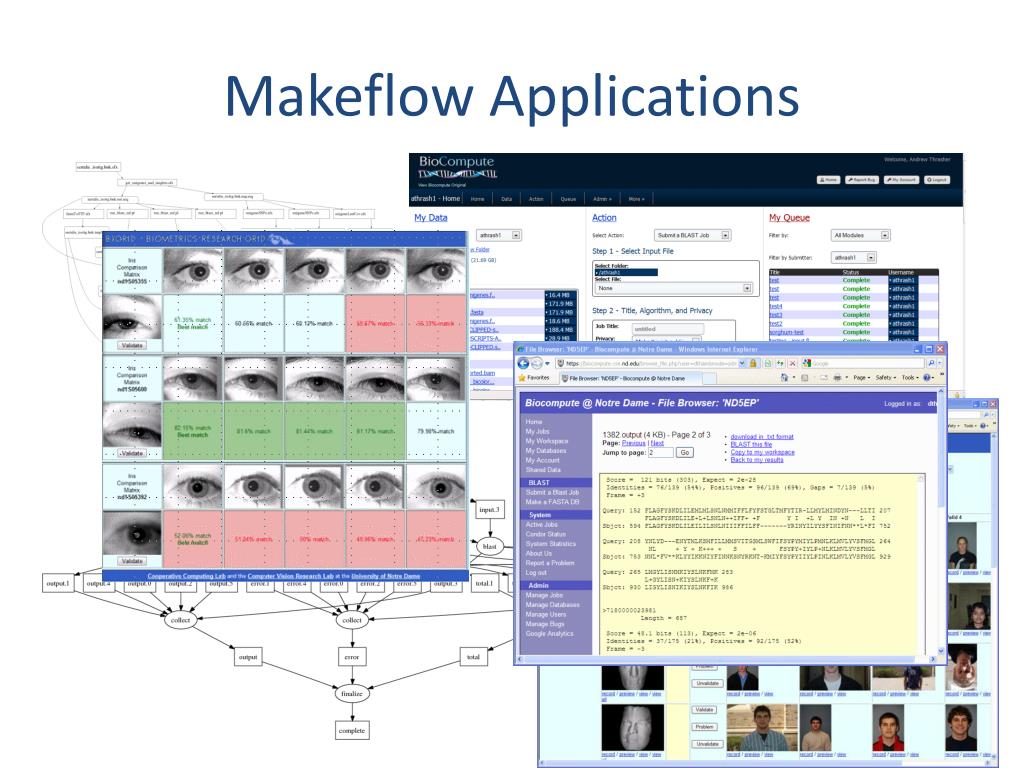Open Submit a Blast Job sidebar link
Viewport: 1024px width, 768px height.
(x=552, y=492)
